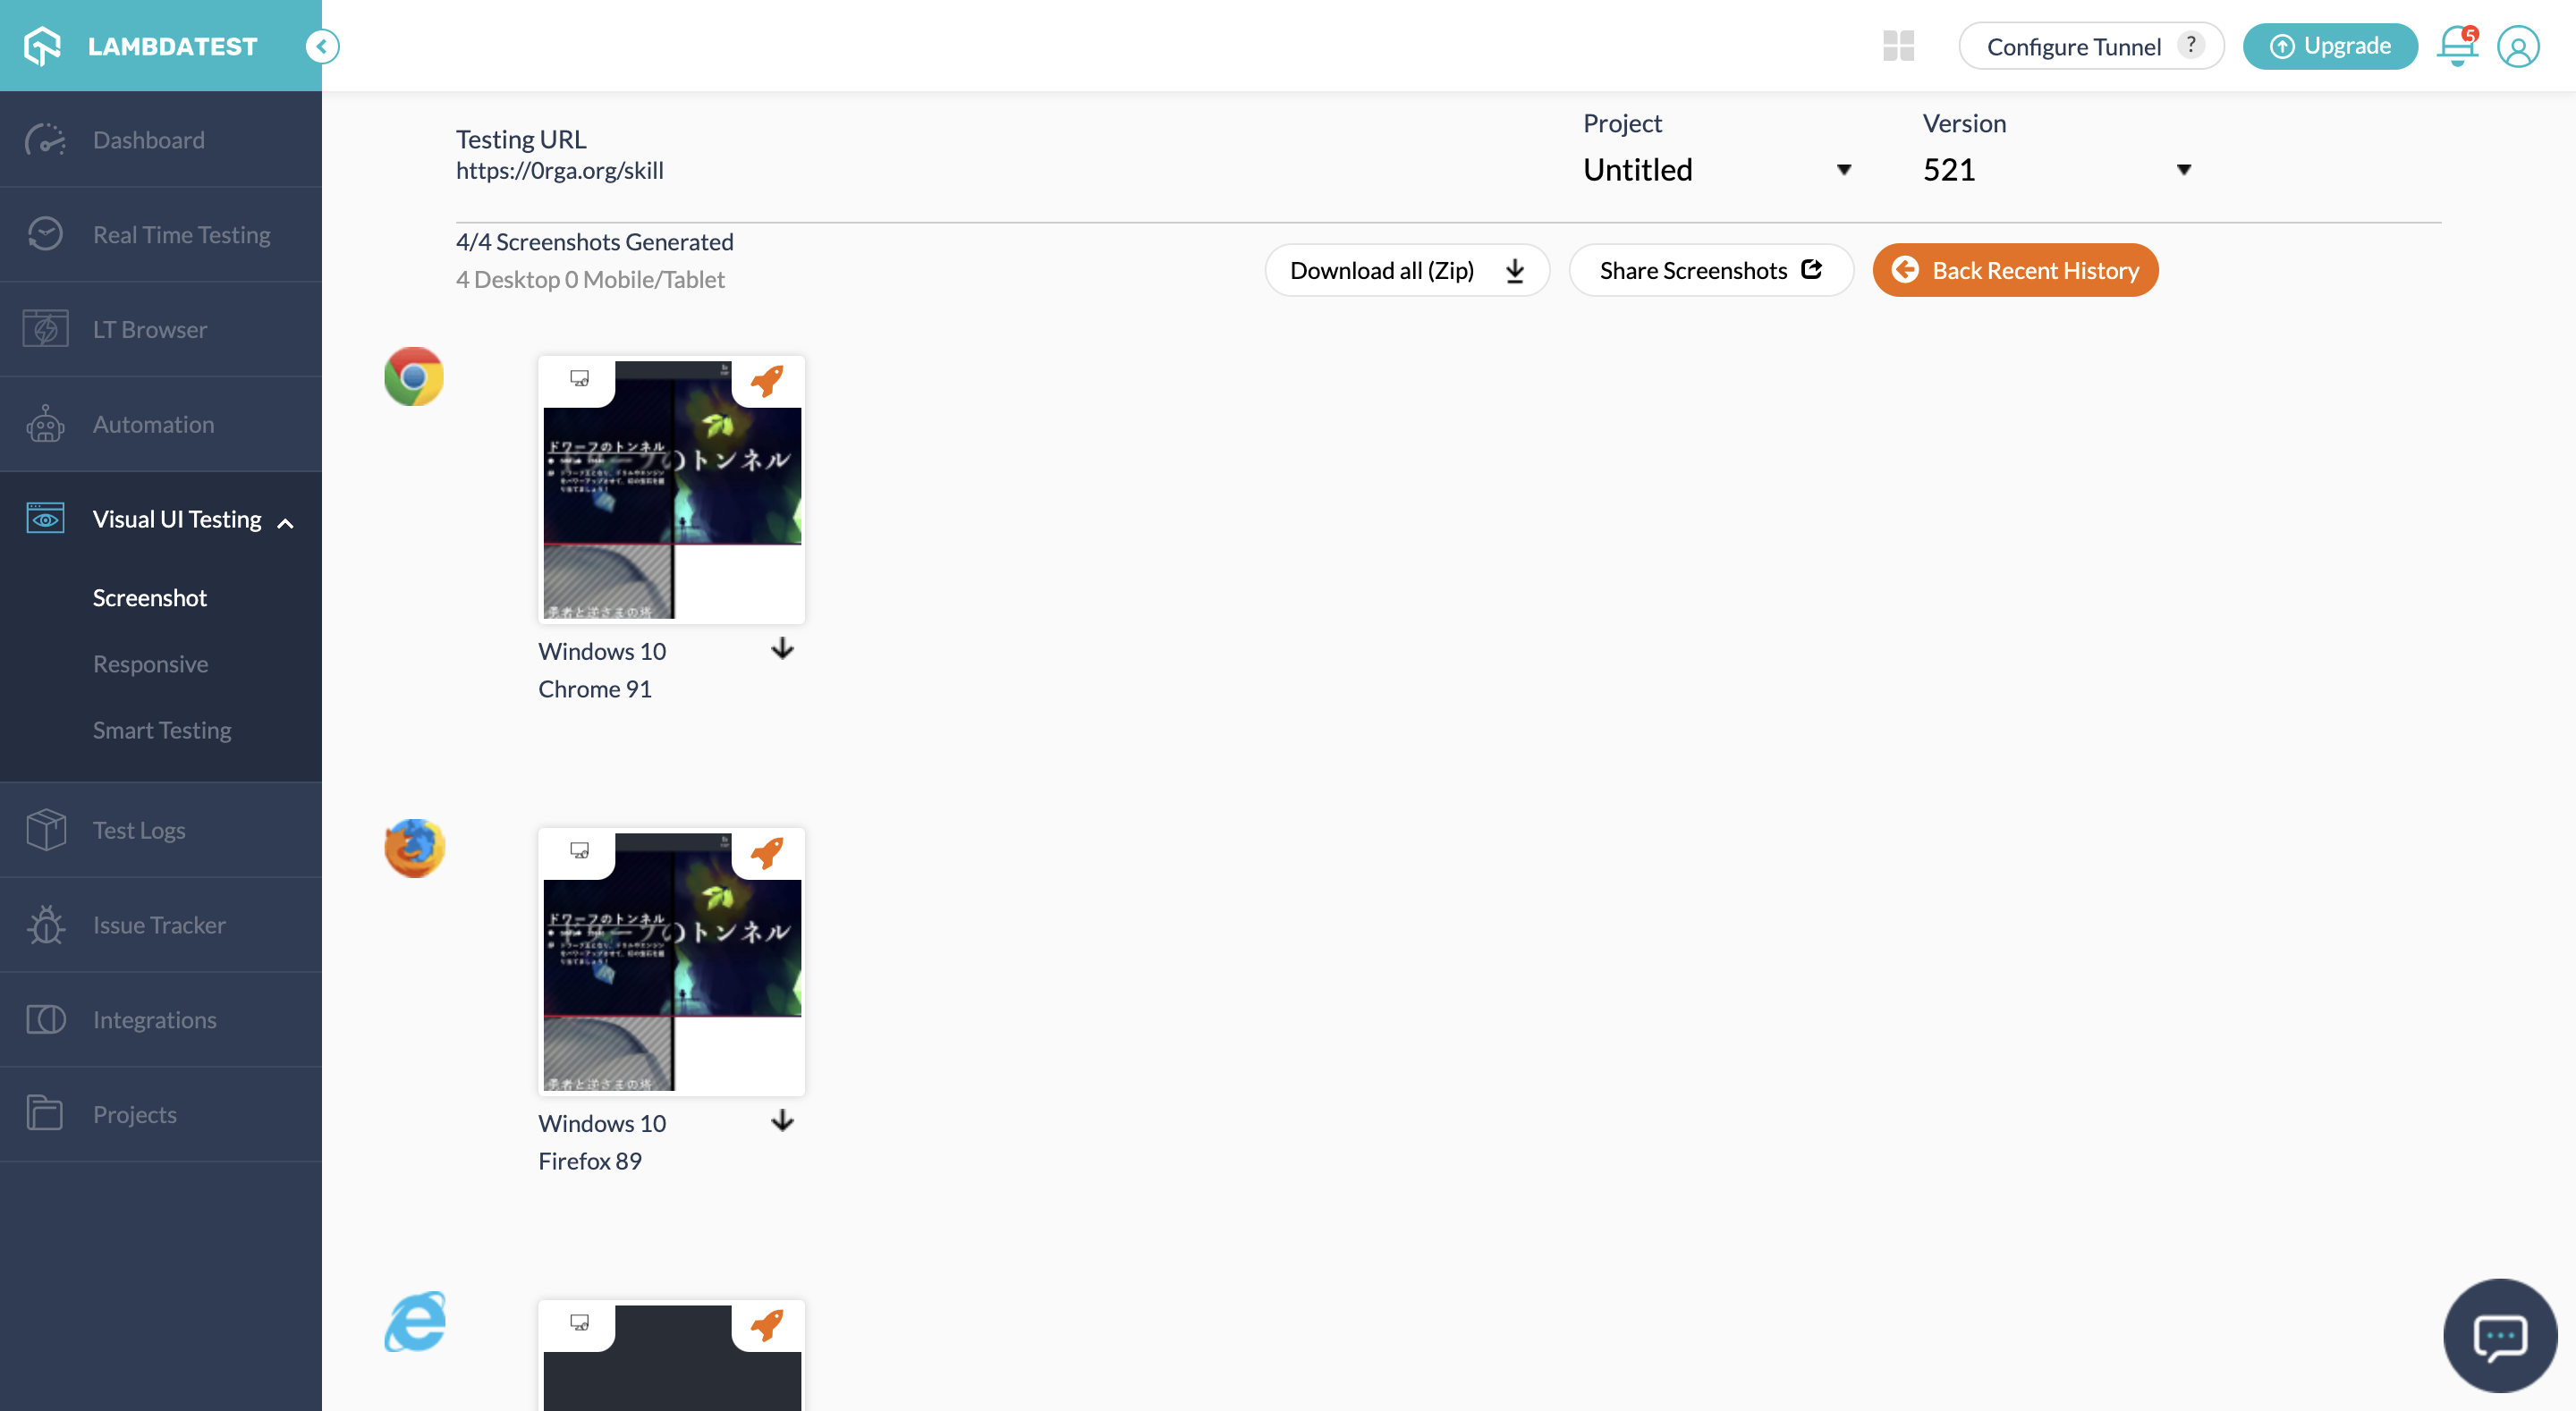Open the notifications bell
The image size is (2576, 1411).
coord(2457,46)
